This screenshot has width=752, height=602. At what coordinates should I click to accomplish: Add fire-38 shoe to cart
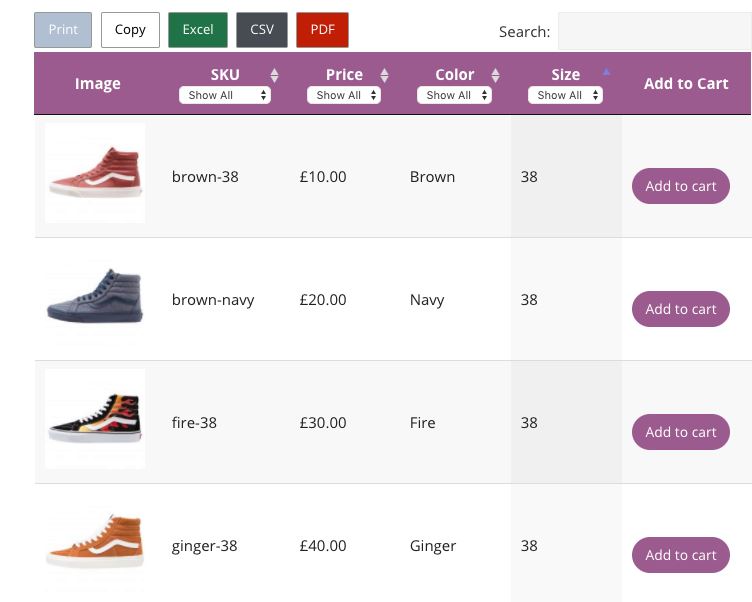tap(681, 432)
